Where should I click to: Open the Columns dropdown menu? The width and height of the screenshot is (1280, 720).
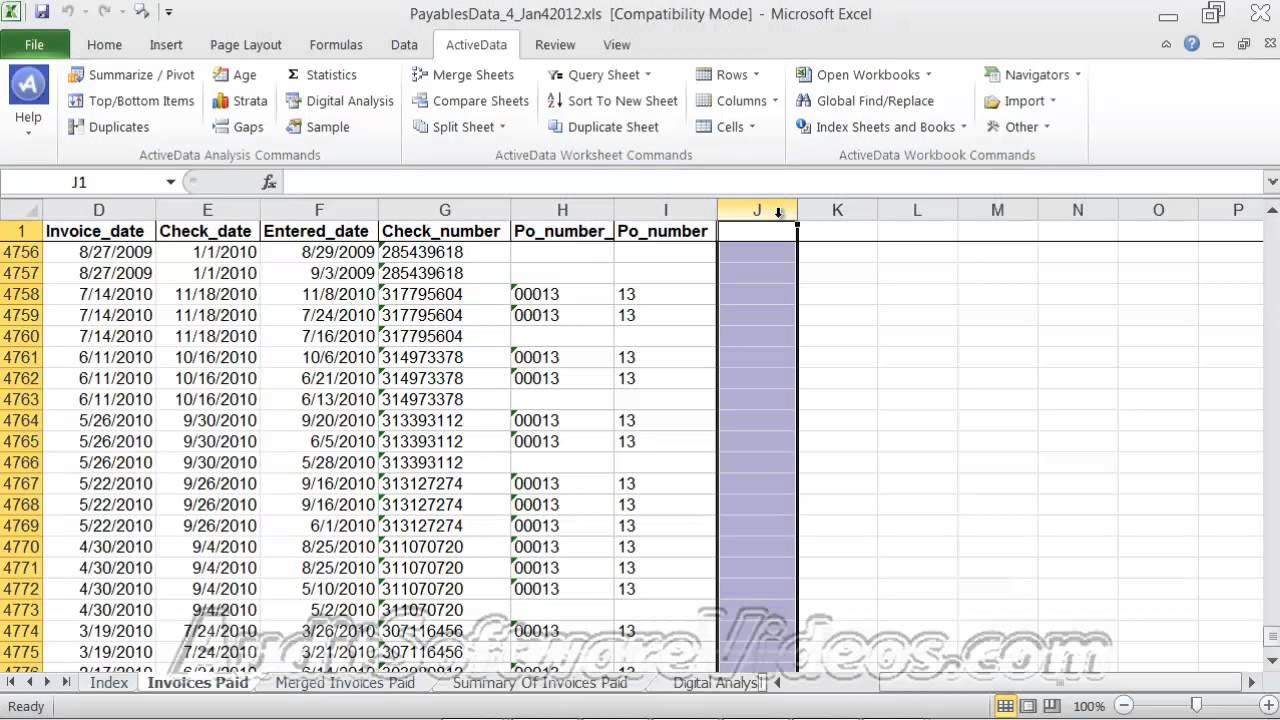737,101
